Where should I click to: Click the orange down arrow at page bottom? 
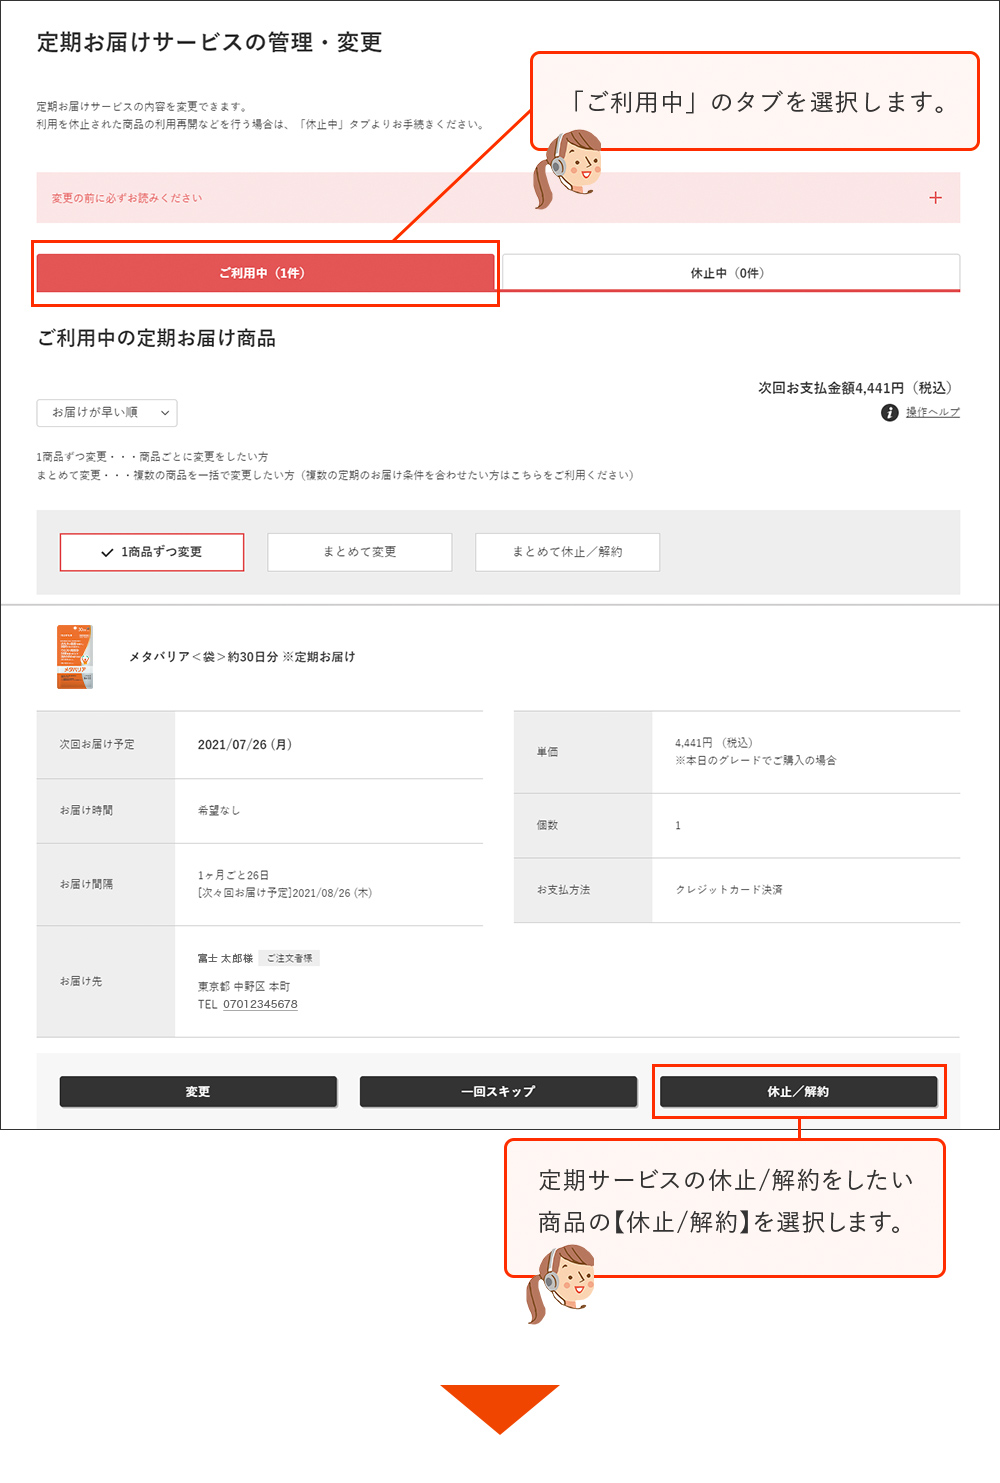tap(499, 1410)
